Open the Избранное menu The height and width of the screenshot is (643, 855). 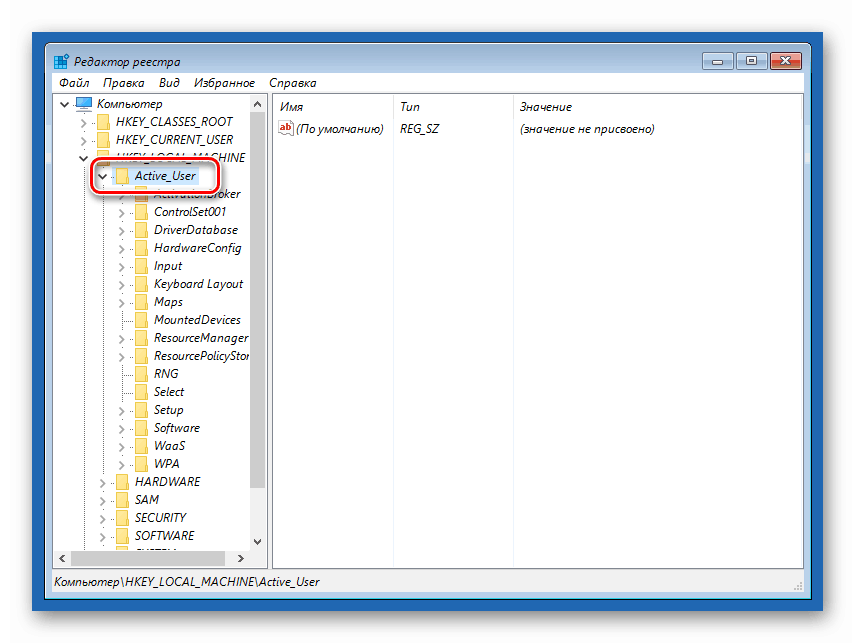pyautogui.click(x=224, y=83)
